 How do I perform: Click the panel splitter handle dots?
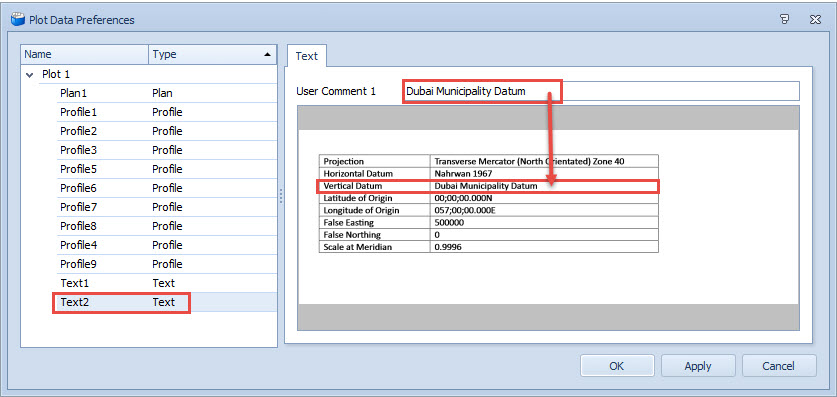point(281,195)
